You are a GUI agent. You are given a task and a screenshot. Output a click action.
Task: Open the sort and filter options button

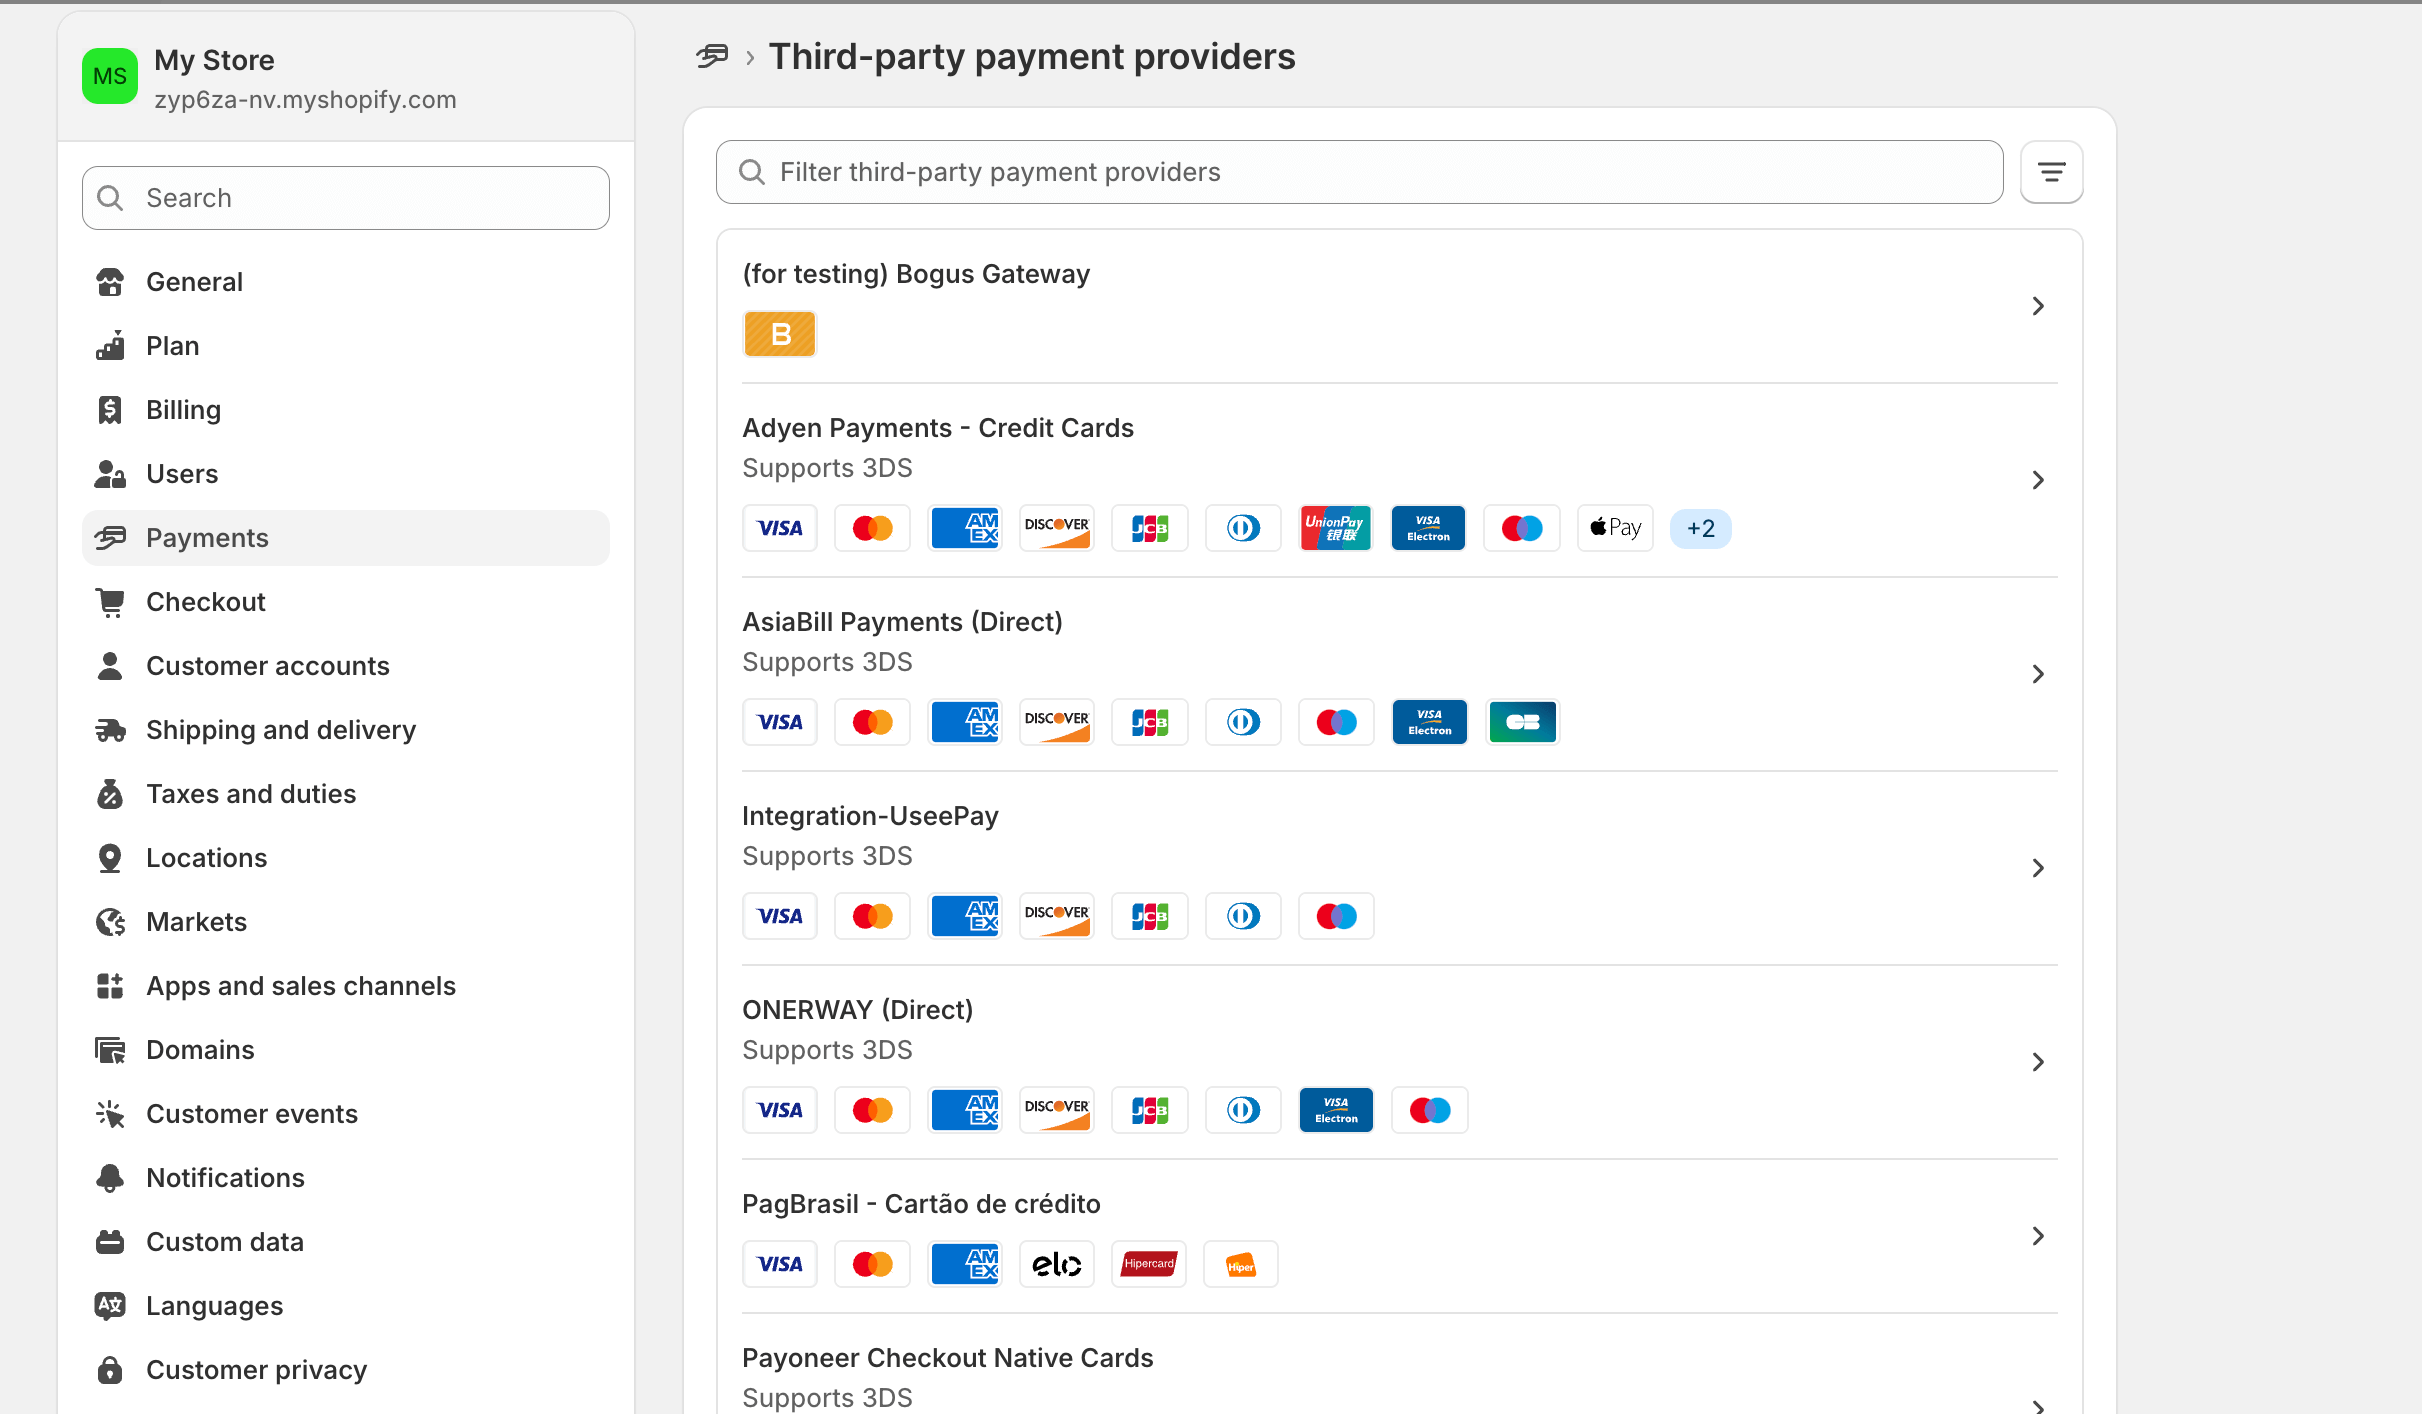2051,172
